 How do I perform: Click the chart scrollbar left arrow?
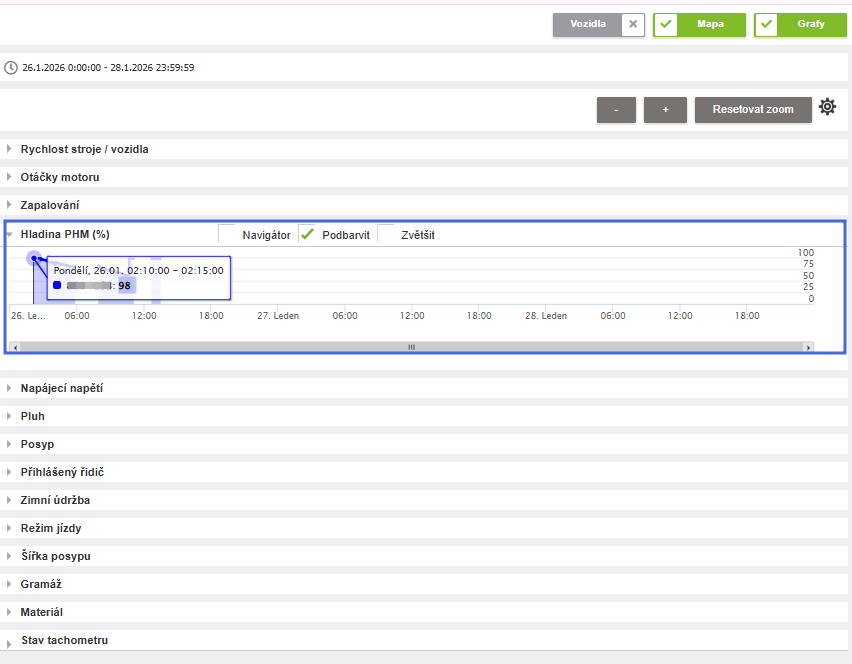click(15, 347)
